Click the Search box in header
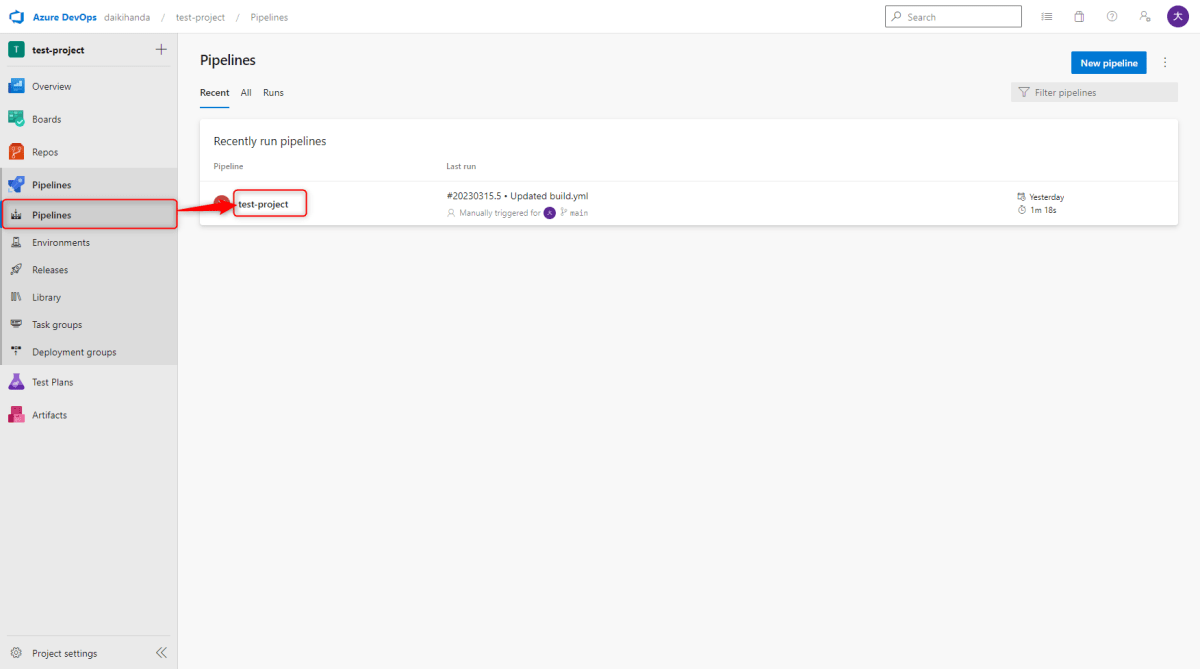The width and height of the screenshot is (1200, 669). (953, 17)
